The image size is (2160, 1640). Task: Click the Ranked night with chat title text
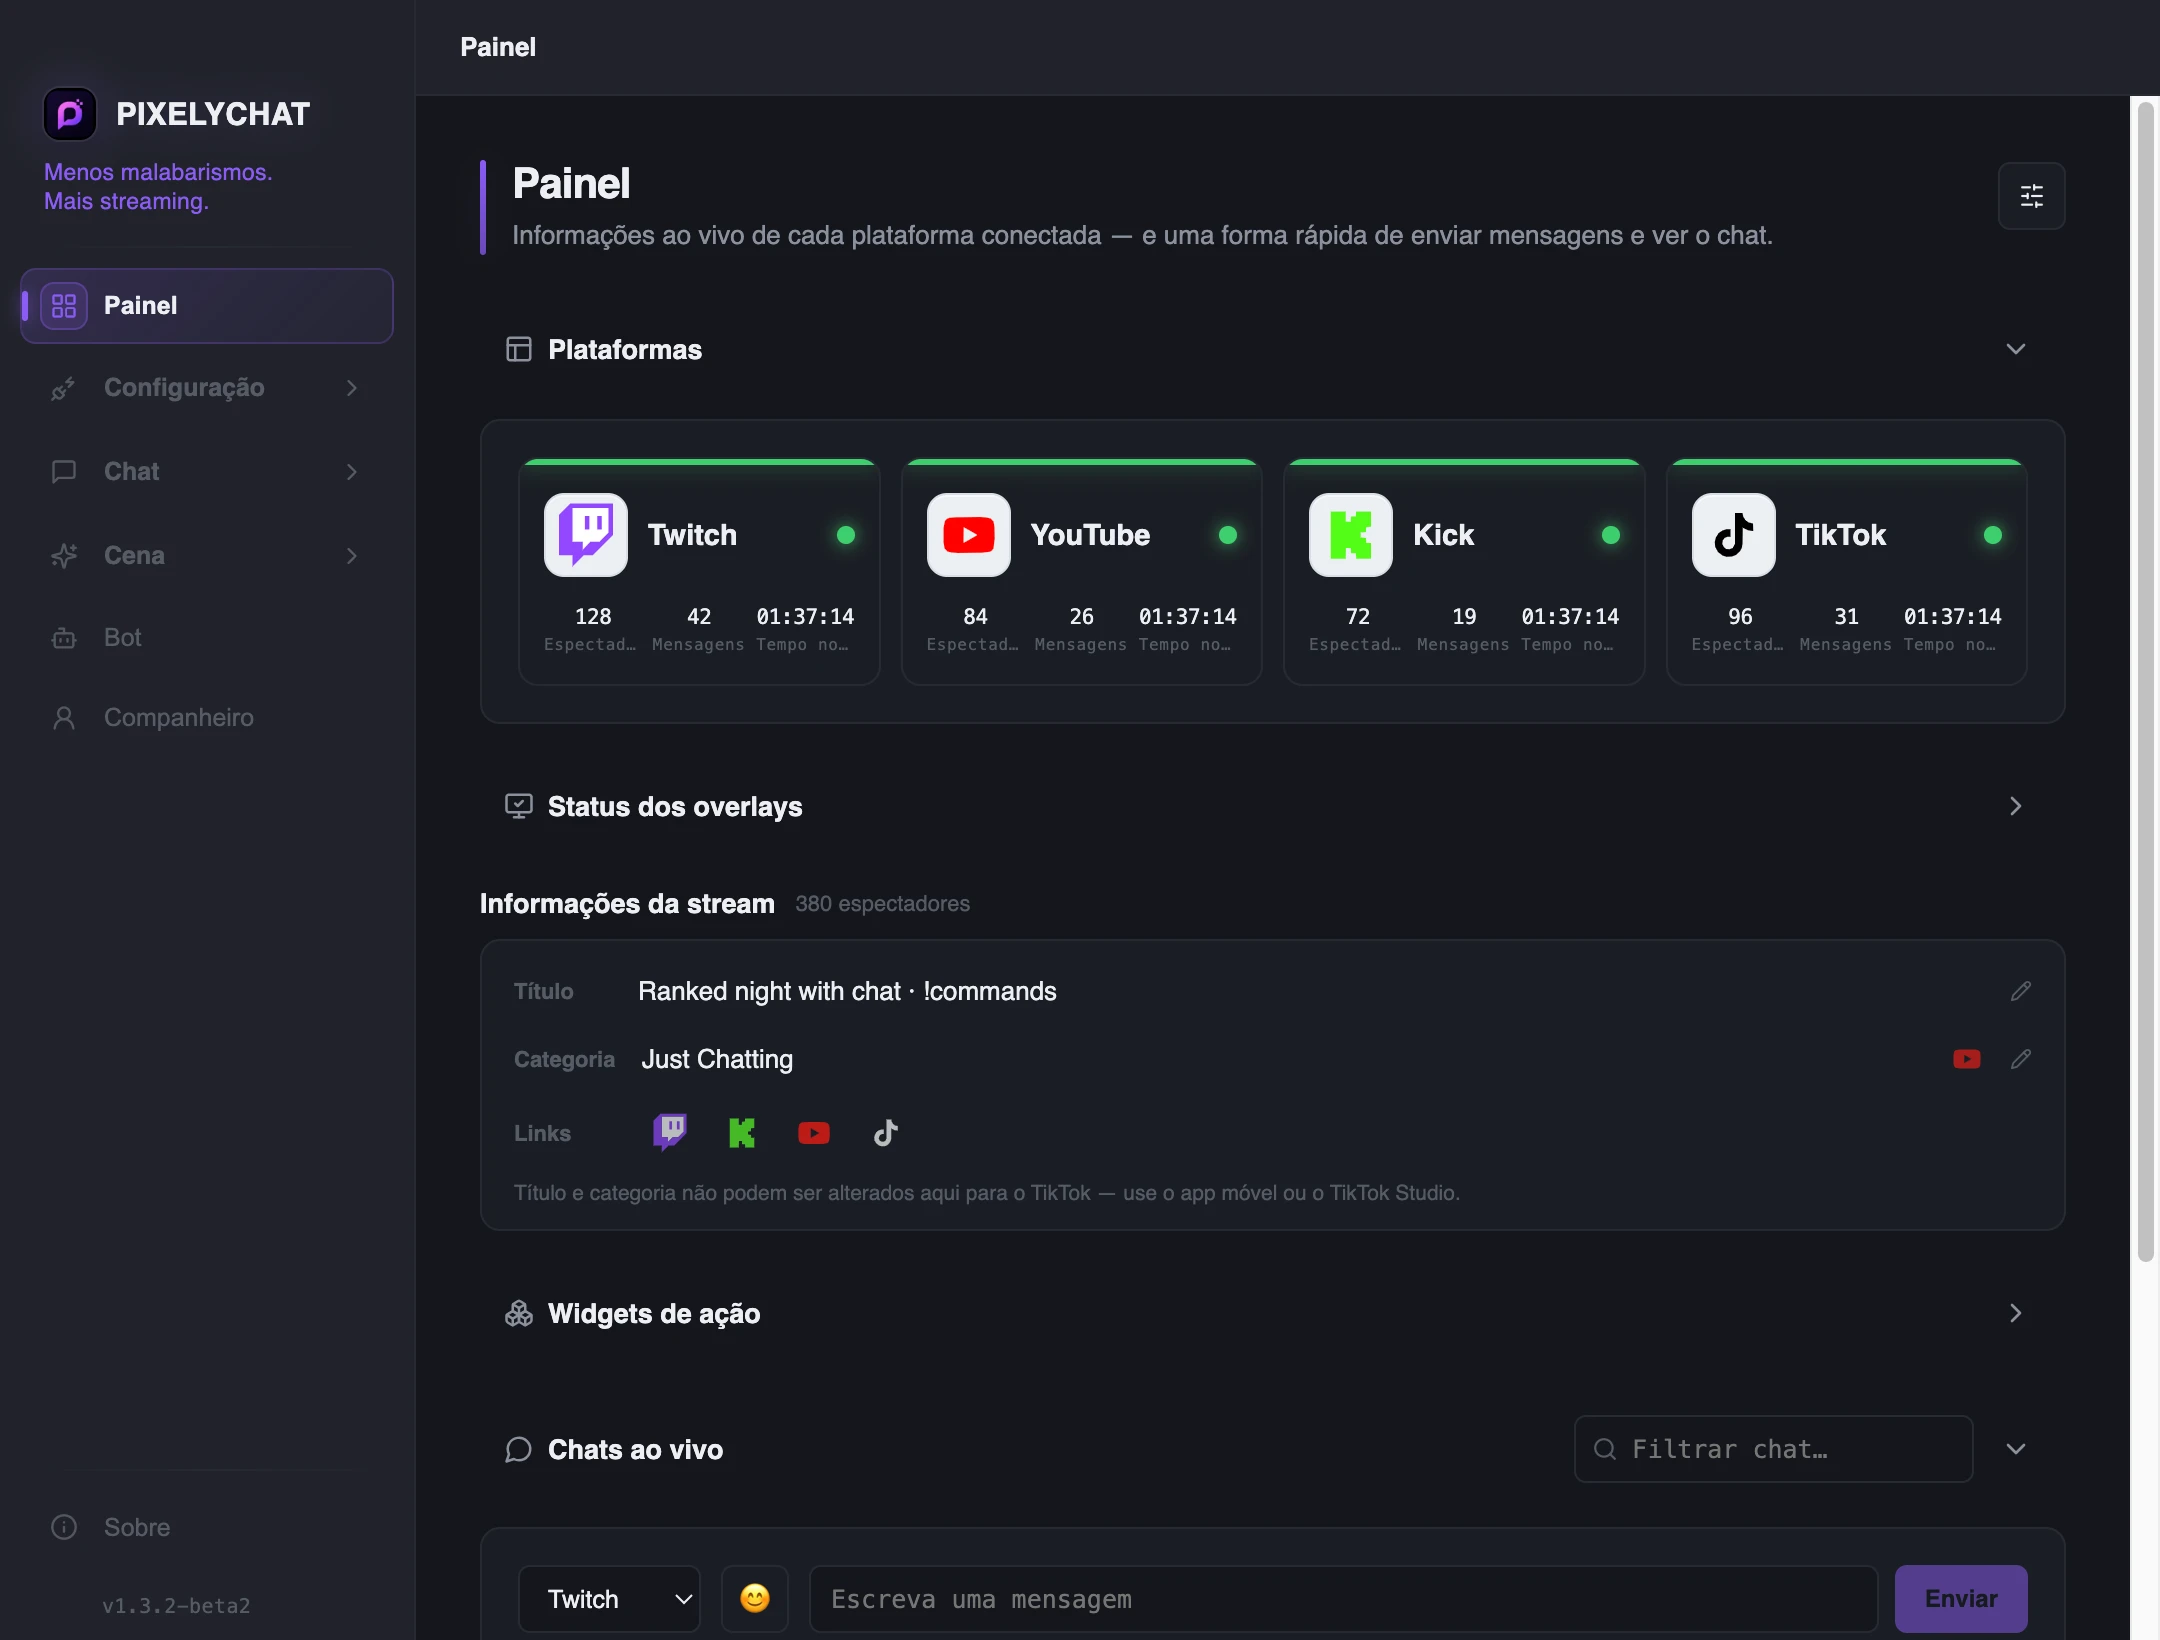tap(847, 991)
